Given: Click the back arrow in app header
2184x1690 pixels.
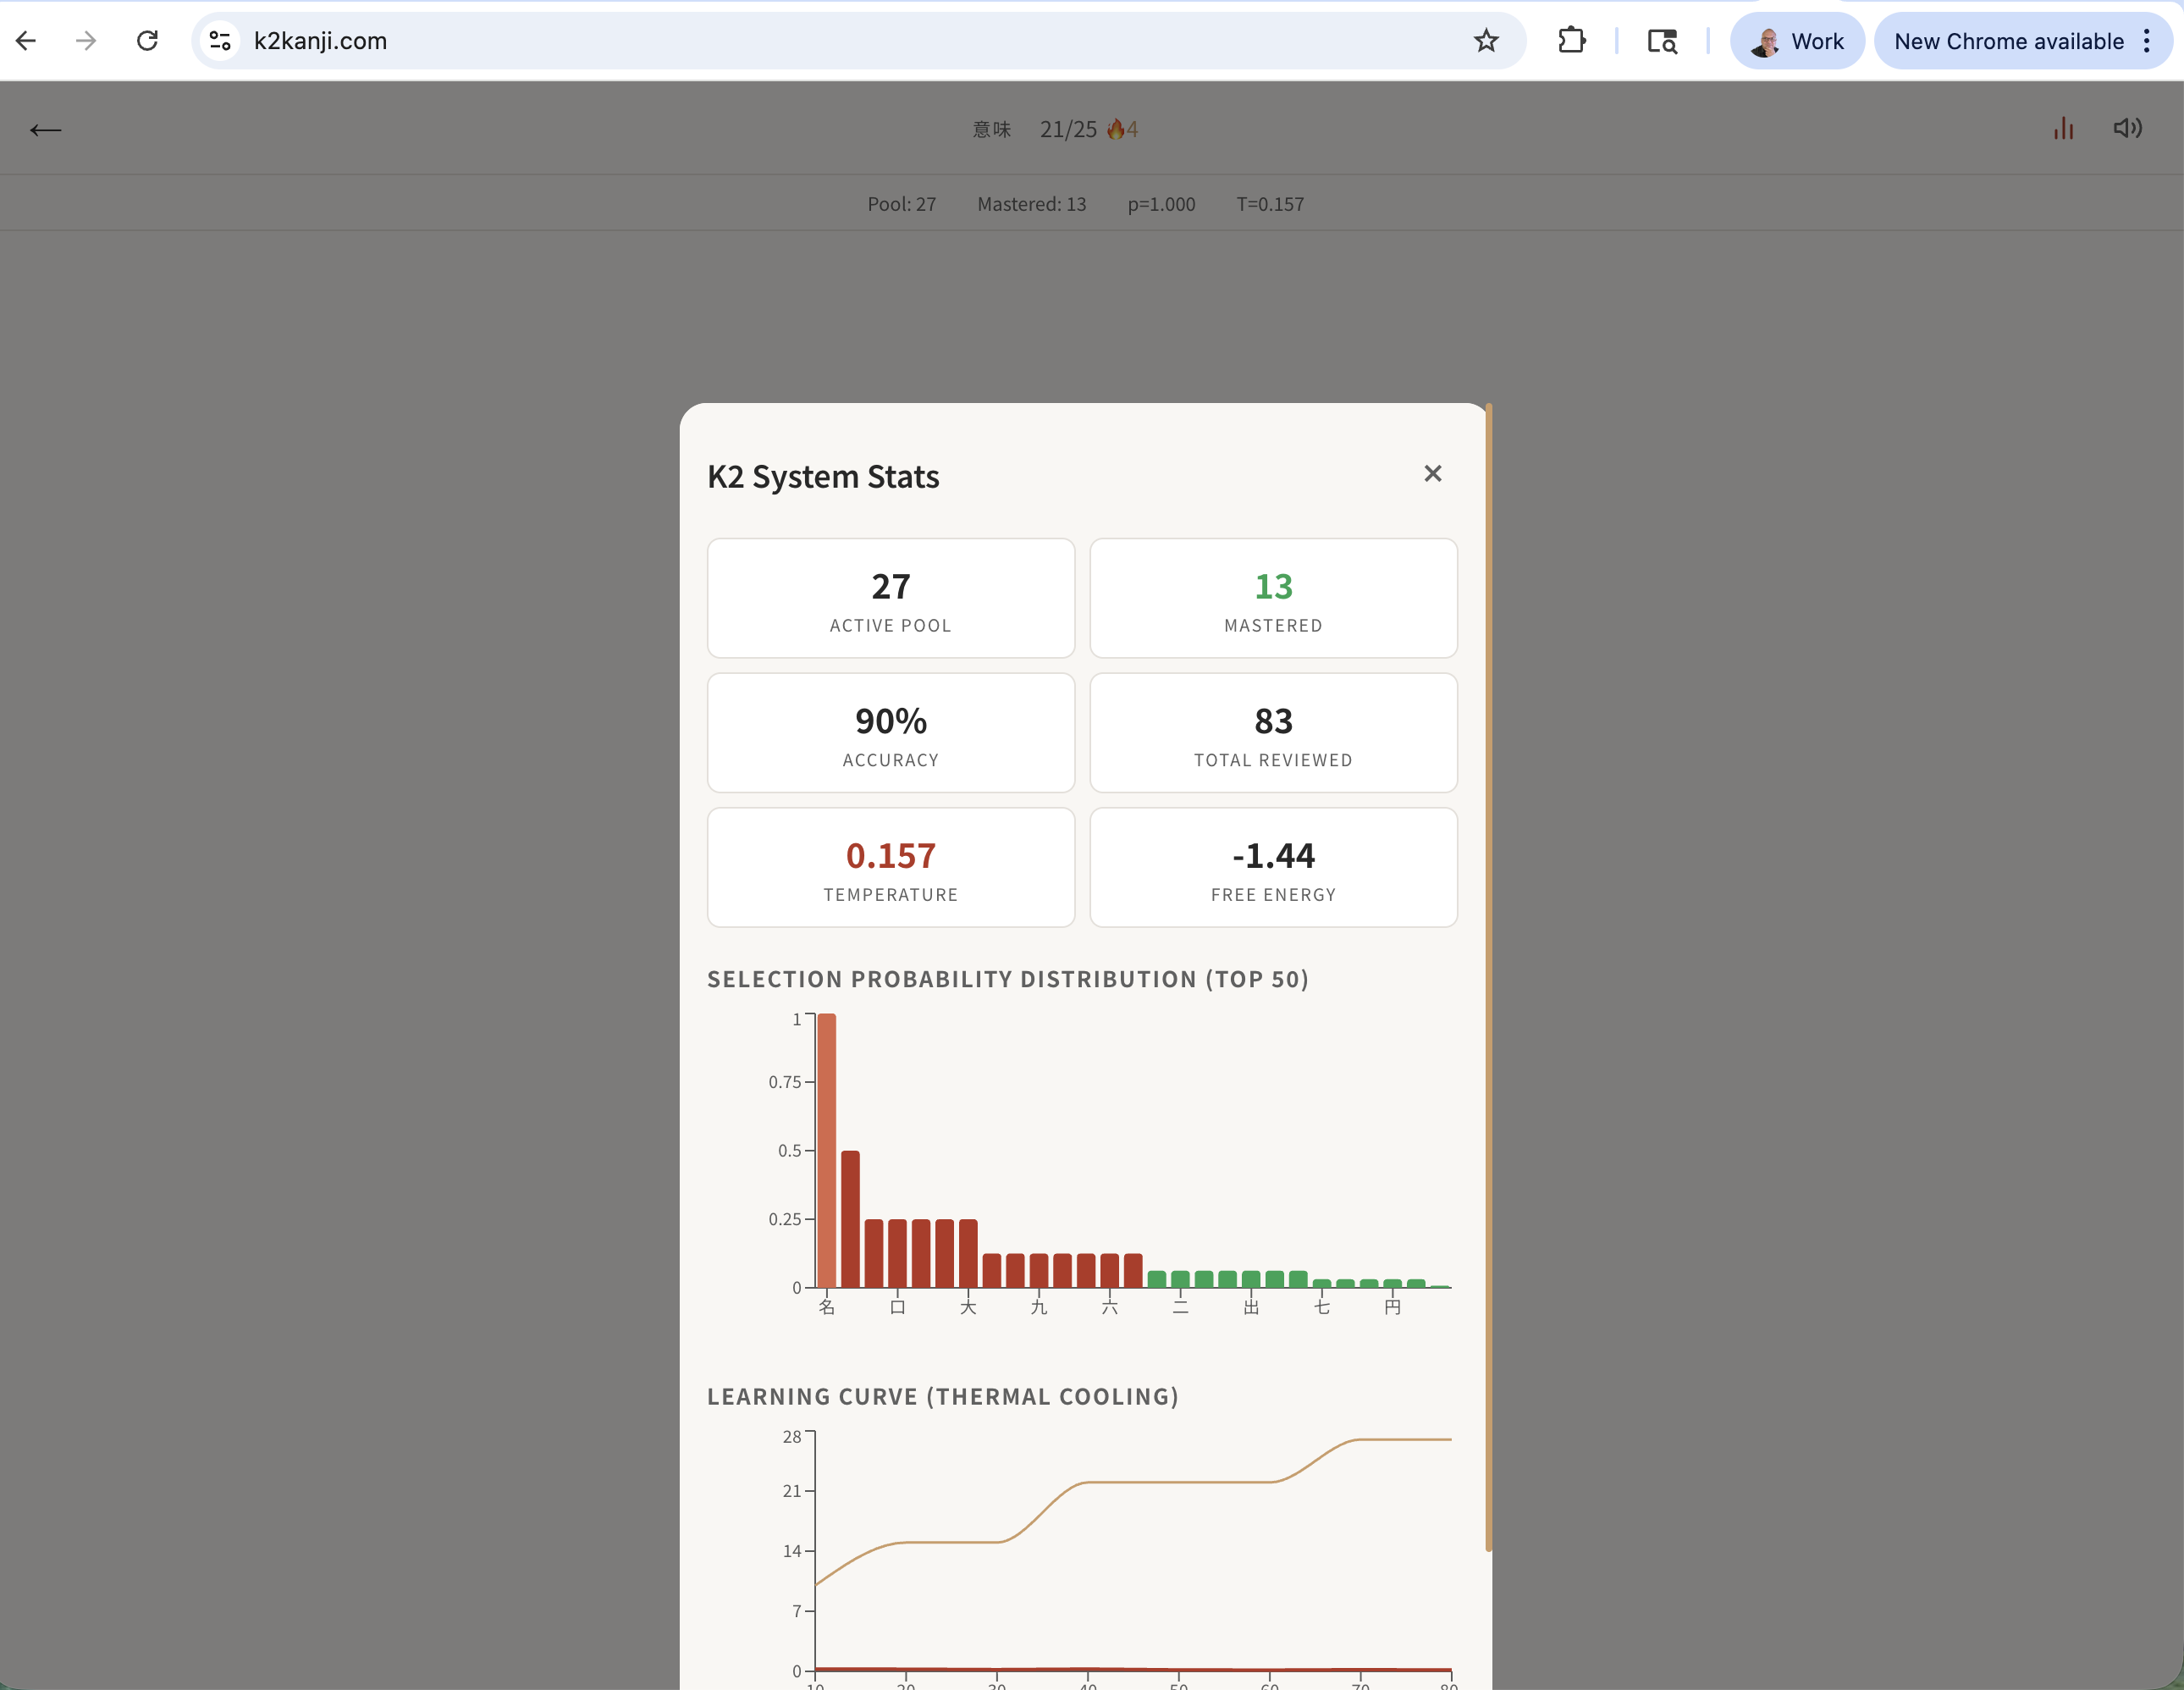Looking at the screenshot, I should coord(46,130).
